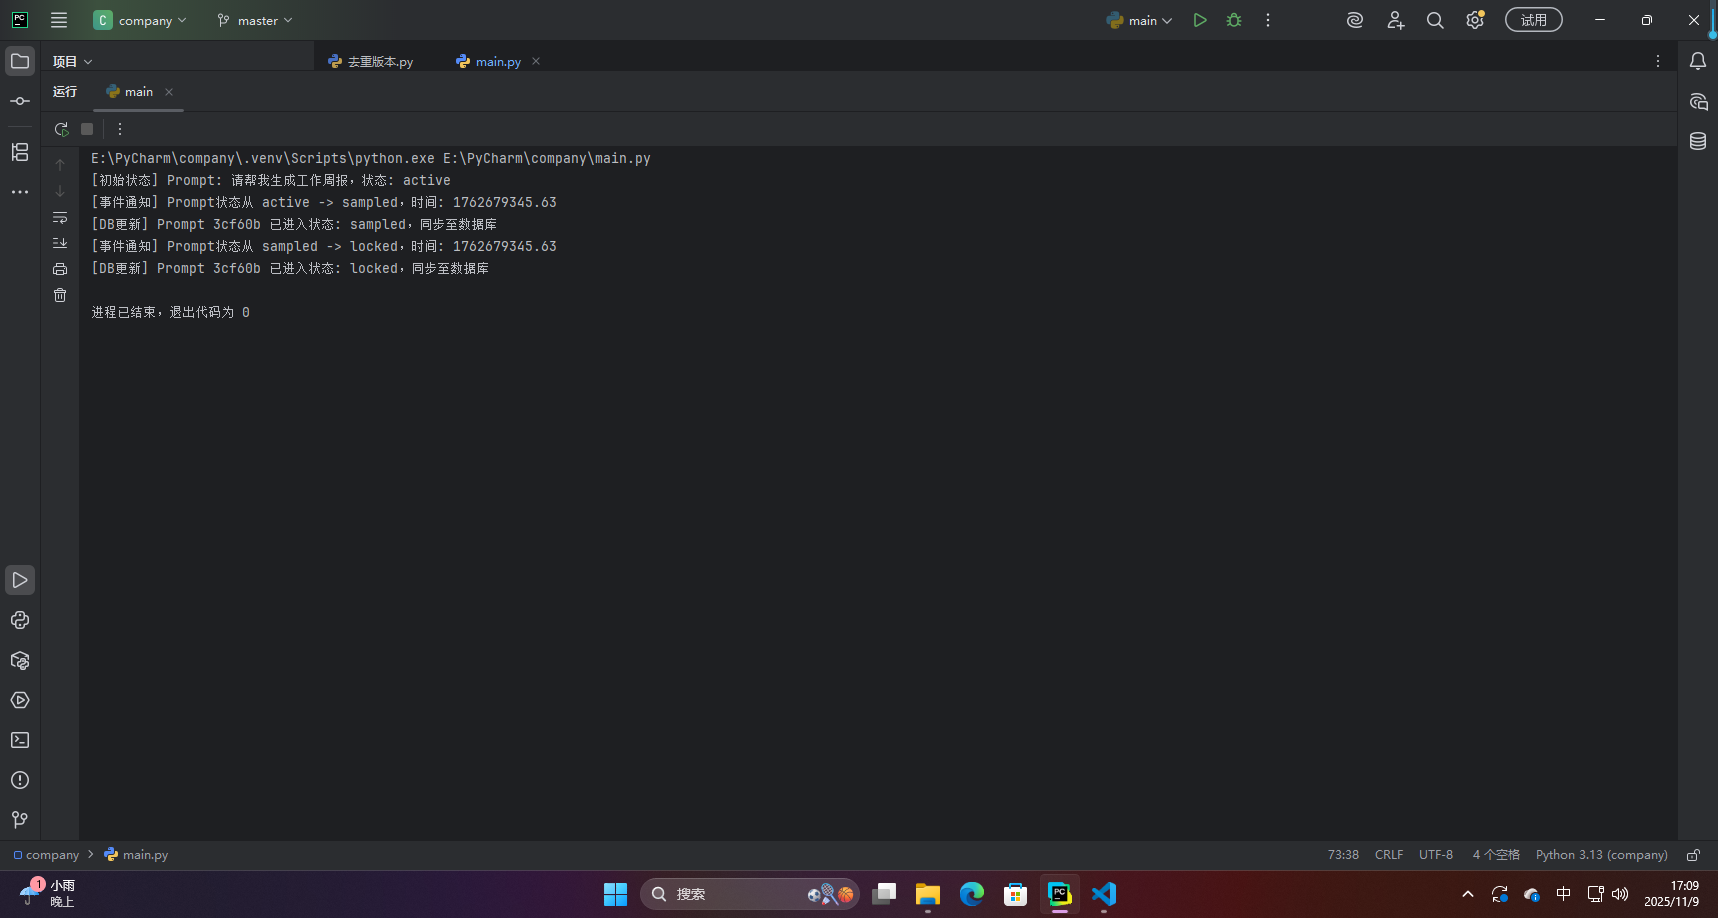Open the Python Packages tool window
This screenshot has height=918, width=1718.
(x=20, y=660)
